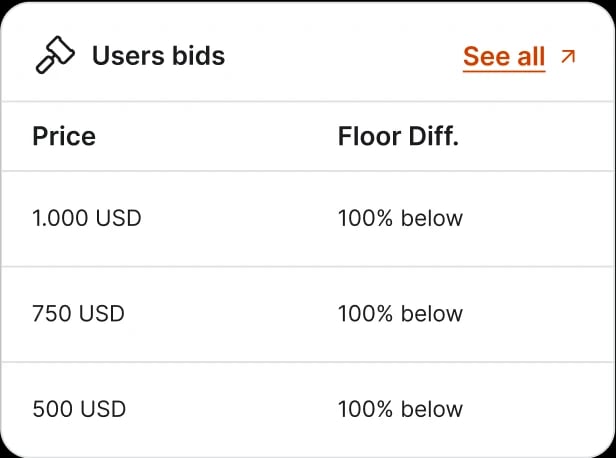616x458 pixels.
Task: Click 100% below in 500 USD row
Action: tap(400, 409)
